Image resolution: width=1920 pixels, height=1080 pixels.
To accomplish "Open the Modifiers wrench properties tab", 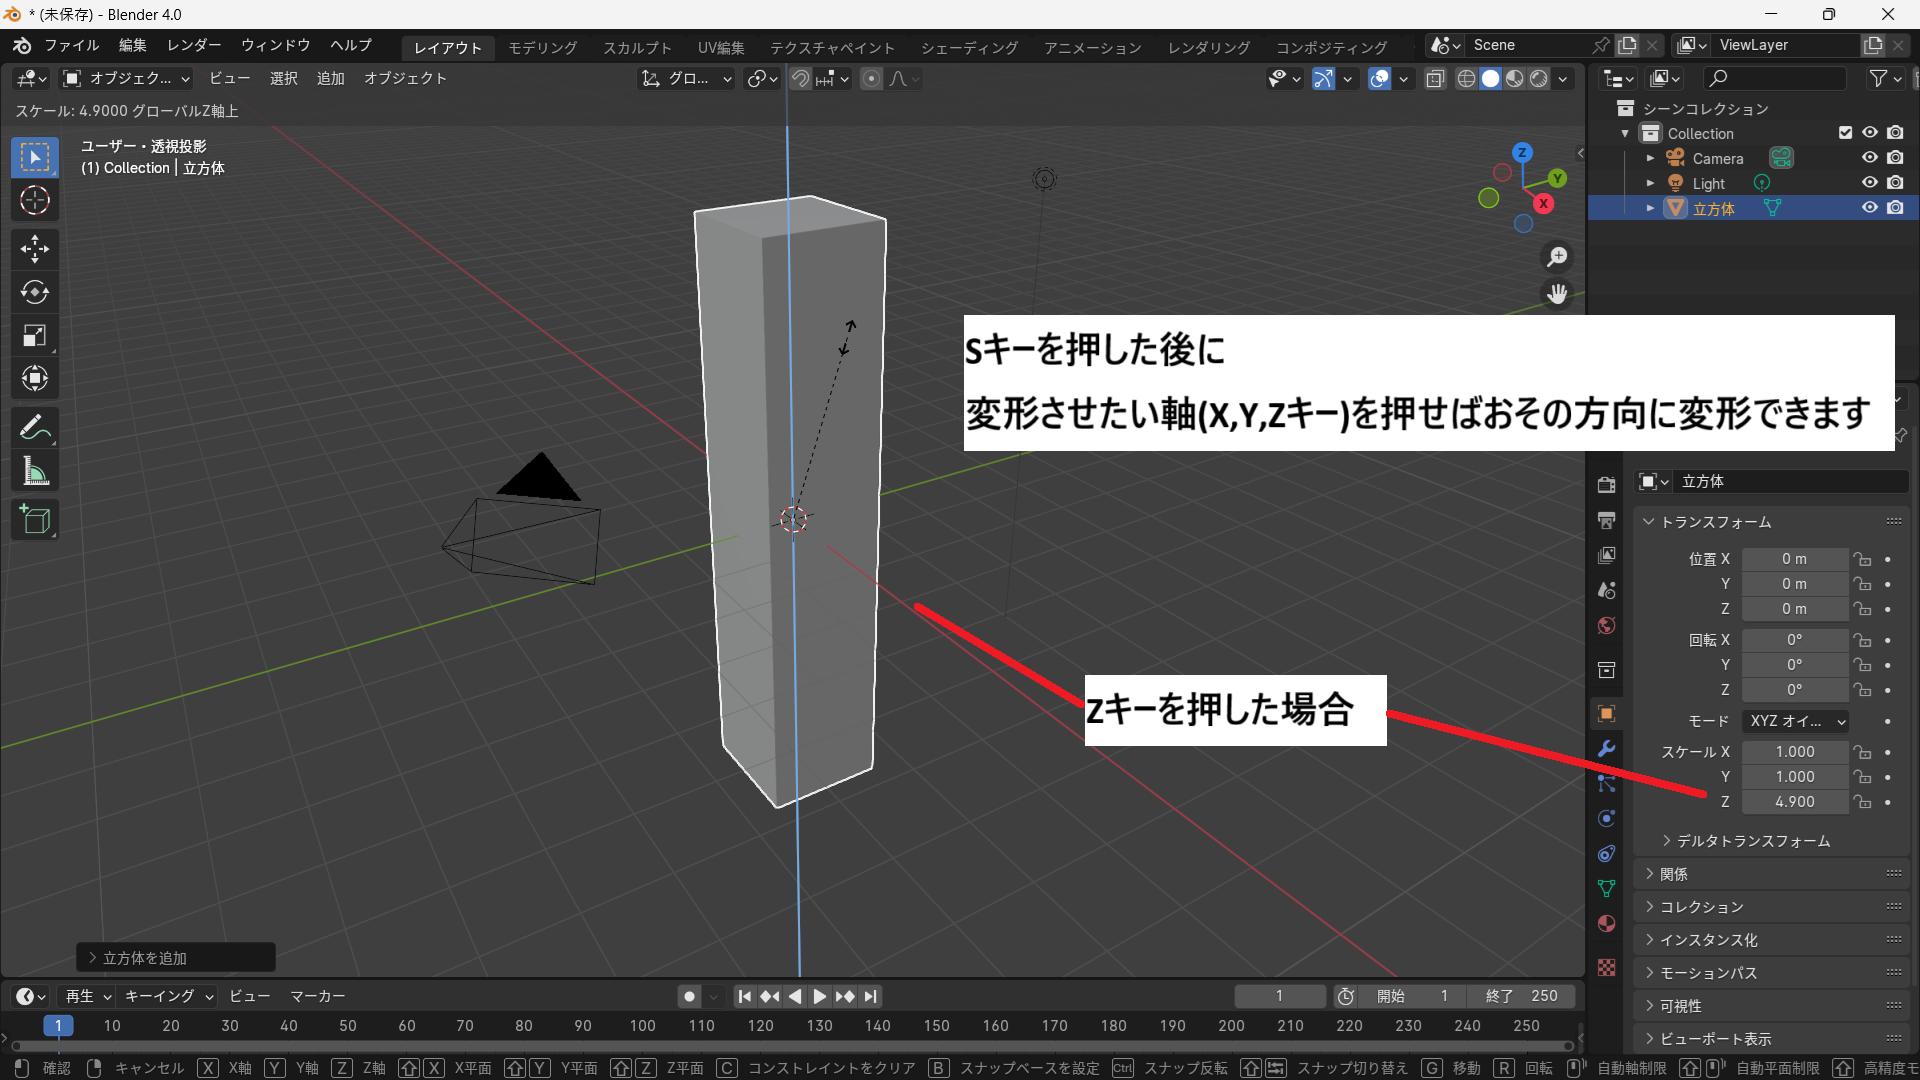I will 1607,749.
